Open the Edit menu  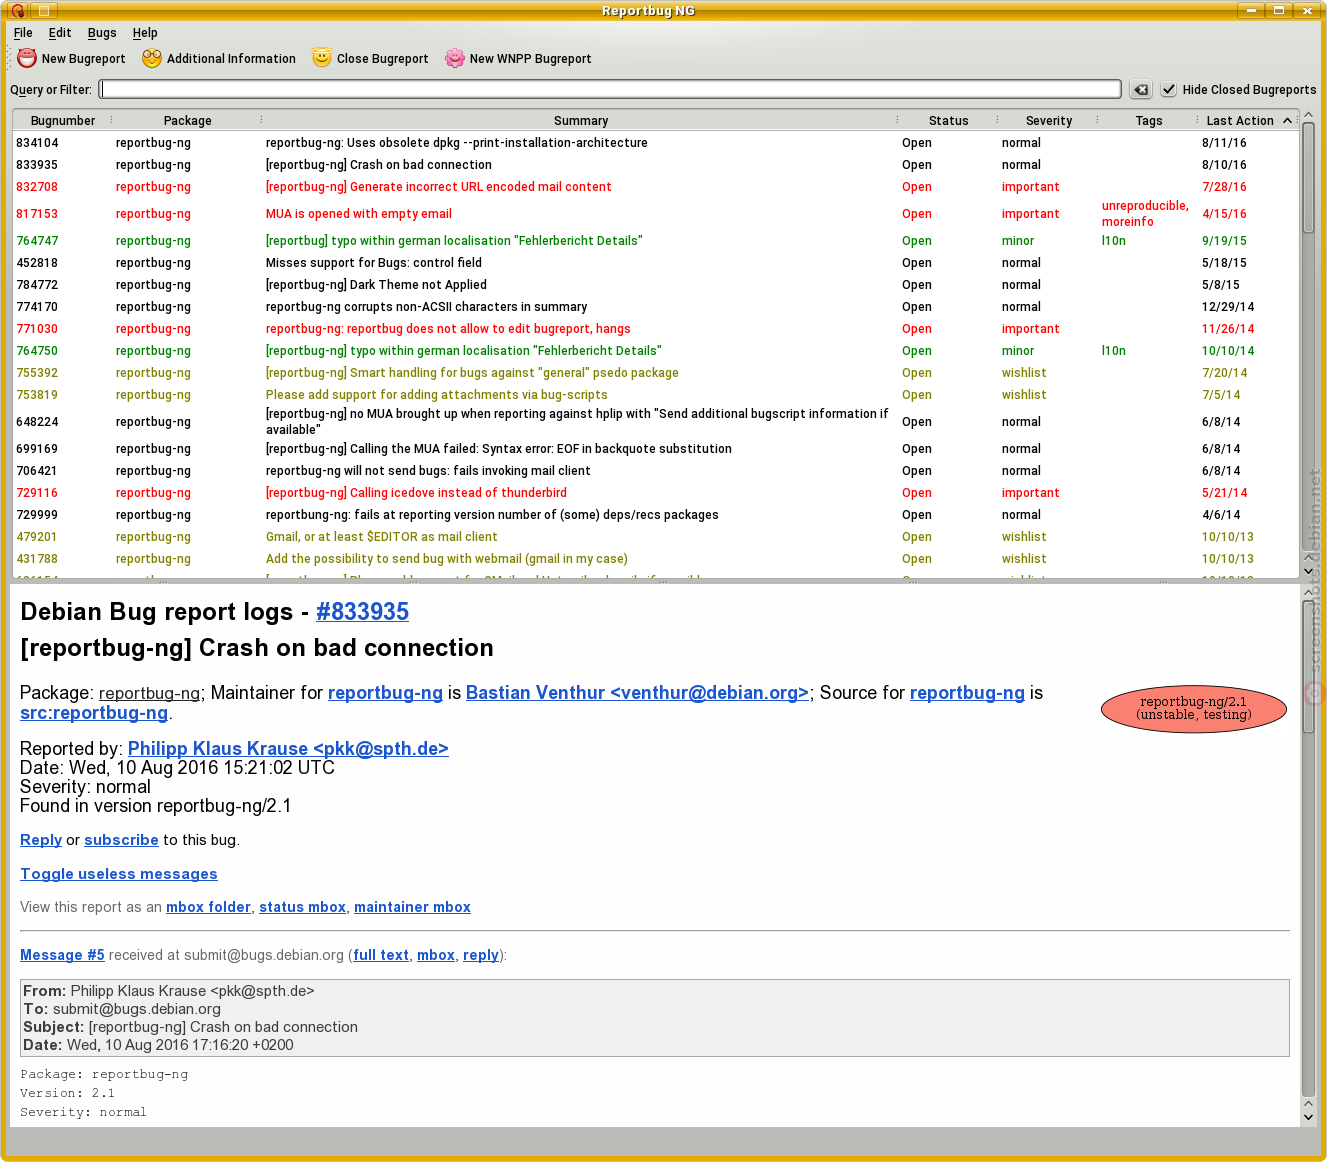click(x=60, y=33)
